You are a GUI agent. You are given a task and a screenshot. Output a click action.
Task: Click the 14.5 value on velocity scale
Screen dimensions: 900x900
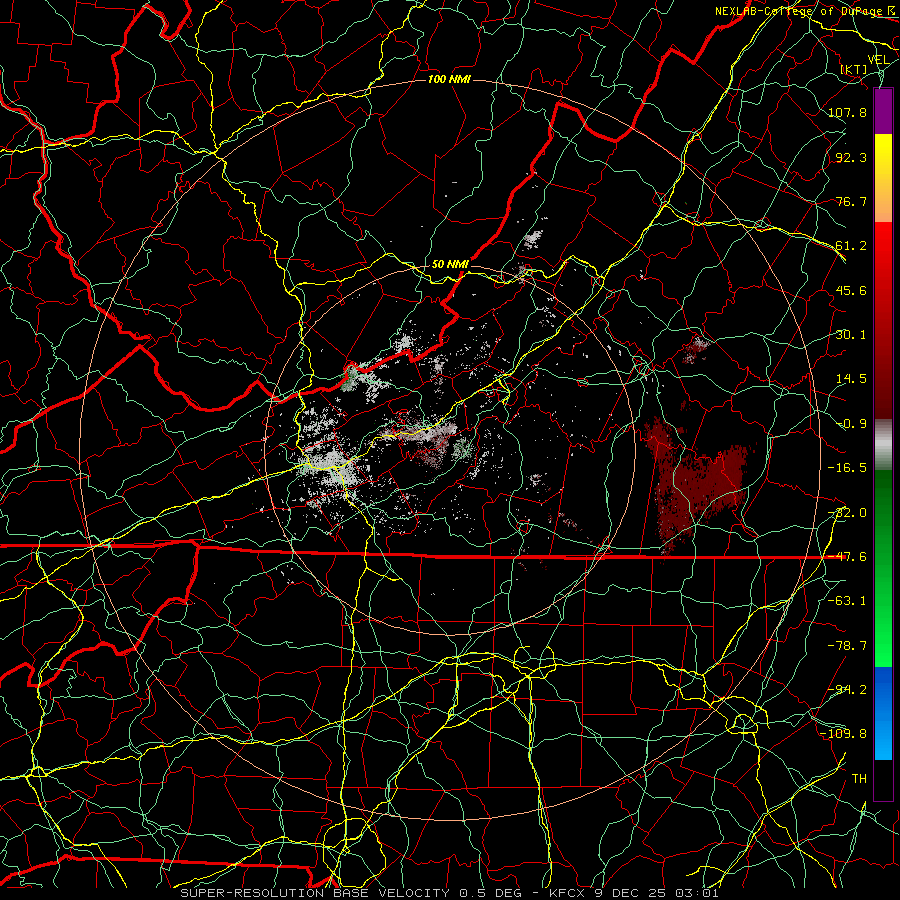click(x=851, y=379)
